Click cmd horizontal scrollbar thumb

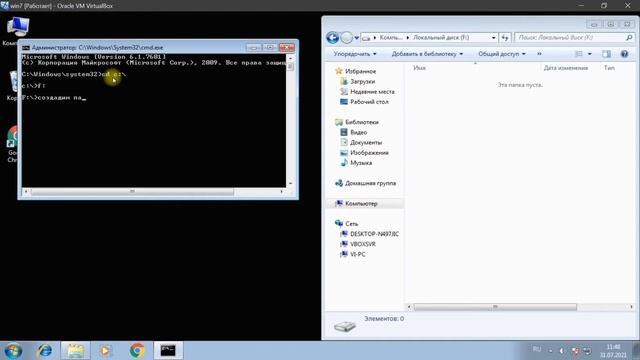tap(132, 191)
